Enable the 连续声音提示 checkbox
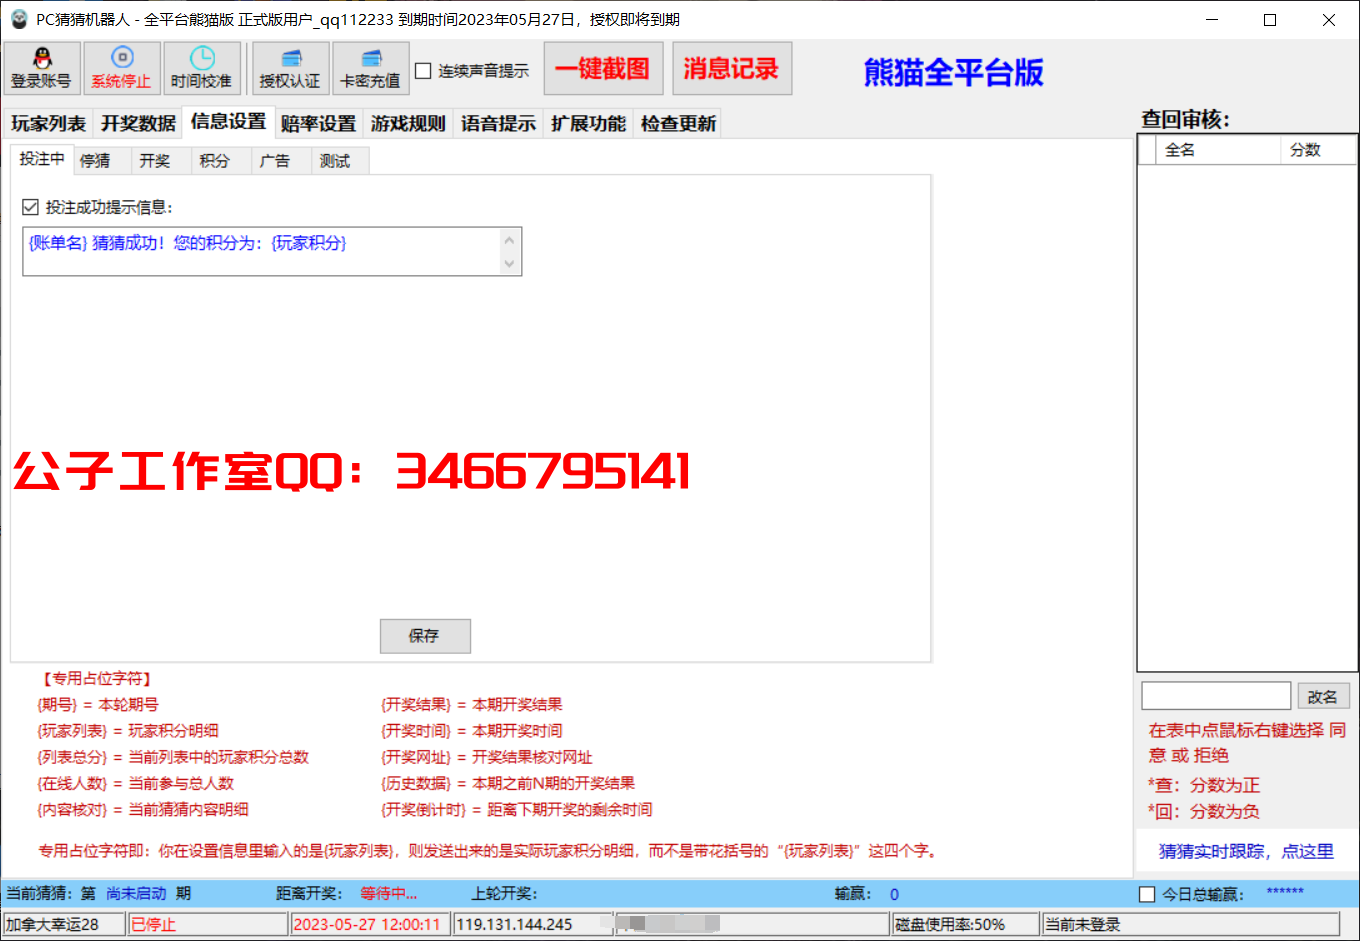The width and height of the screenshot is (1360, 941). [x=423, y=71]
